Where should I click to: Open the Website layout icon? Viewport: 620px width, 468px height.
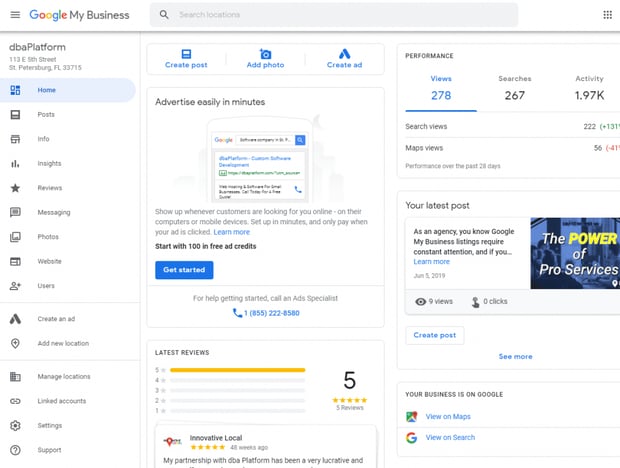coord(15,261)
